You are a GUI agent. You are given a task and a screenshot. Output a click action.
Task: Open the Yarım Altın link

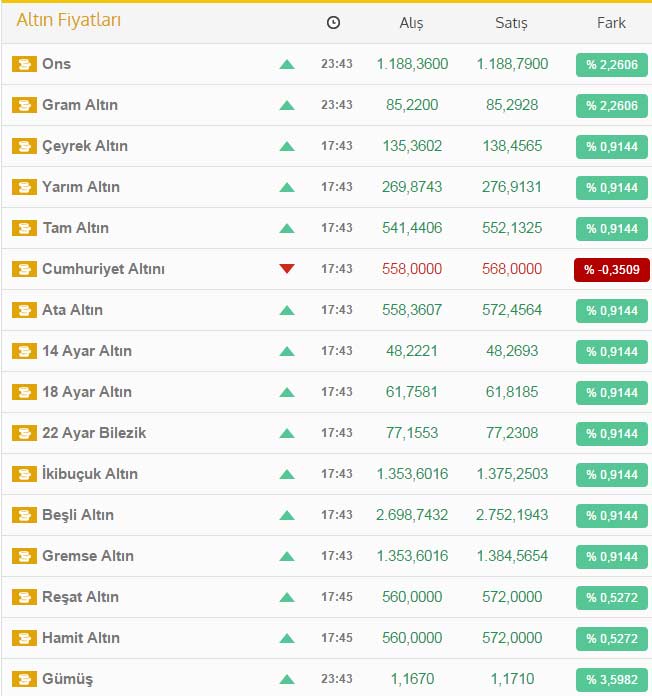click(x=81, y=187)
